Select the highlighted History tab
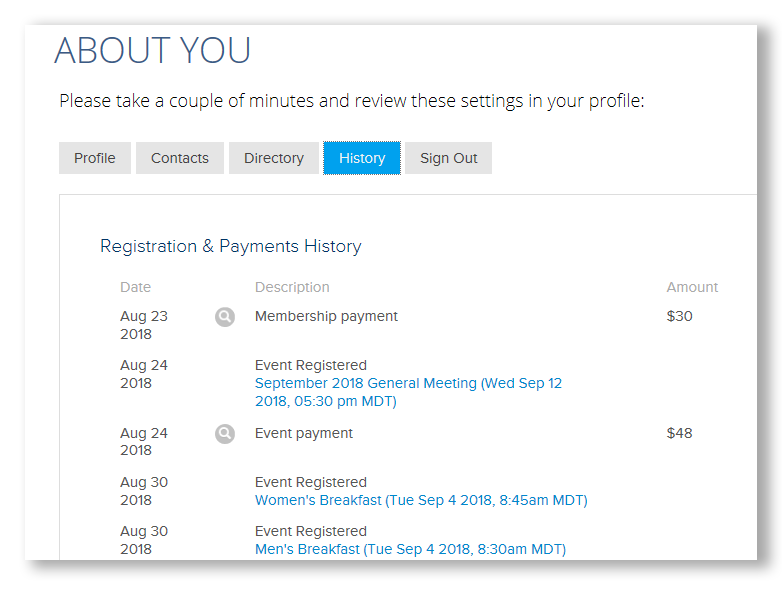This screenshot has height=589, width=782. [362, 158]
